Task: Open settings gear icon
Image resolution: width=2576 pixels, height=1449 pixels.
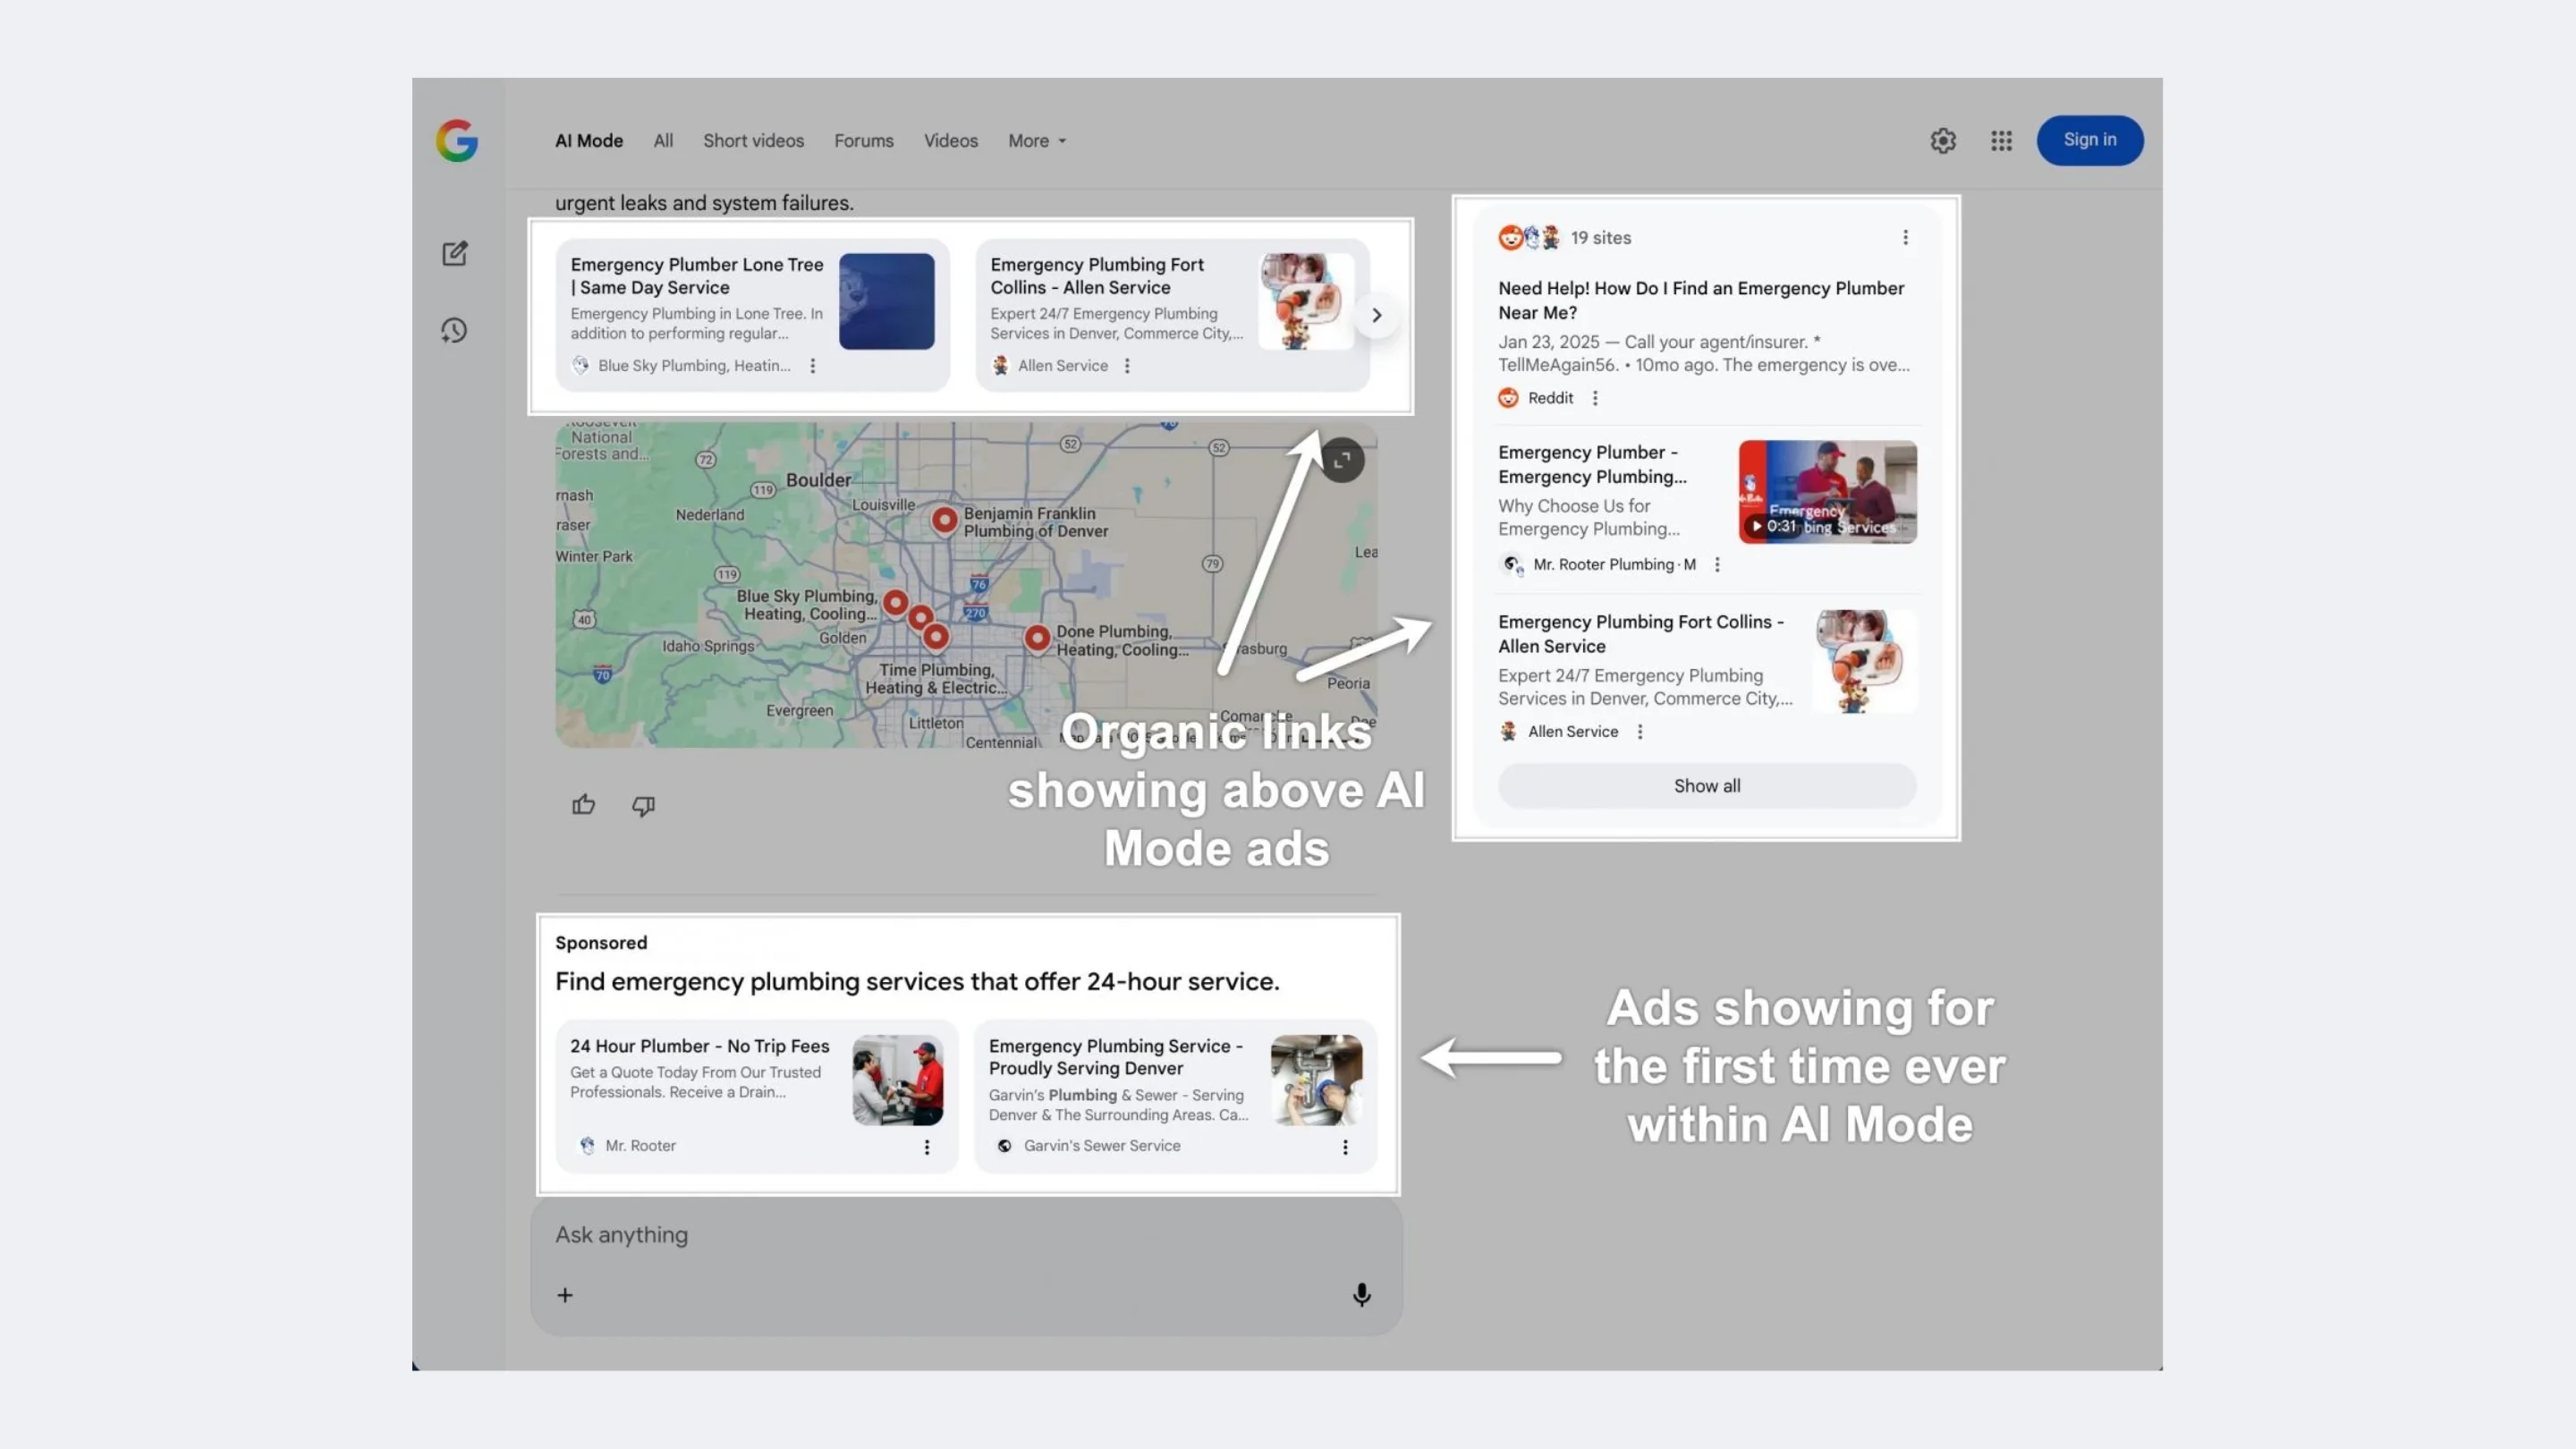Action: (x=1942, y=141)
